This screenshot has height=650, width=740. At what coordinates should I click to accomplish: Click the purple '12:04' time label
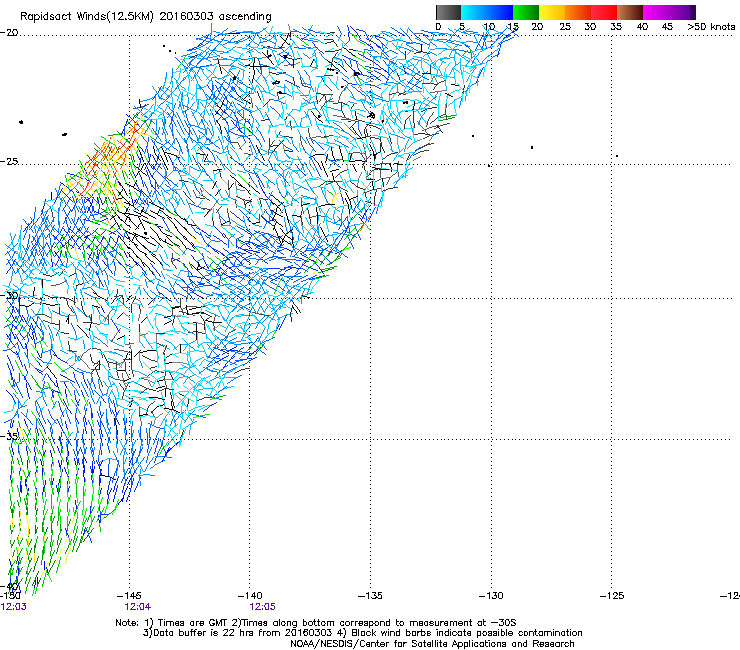pos(138,607)
